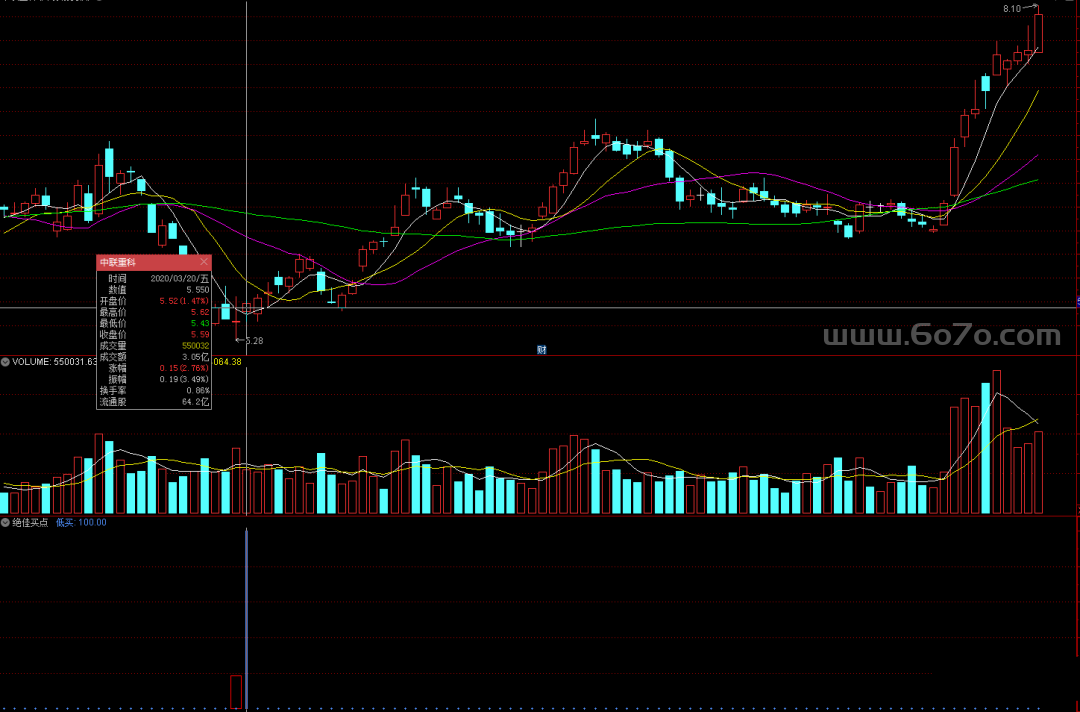Image resolution: width=1080 pixels, height=712 pixels.
Task: Click the 开盘价 row in data popup
Action: (154, 300)
